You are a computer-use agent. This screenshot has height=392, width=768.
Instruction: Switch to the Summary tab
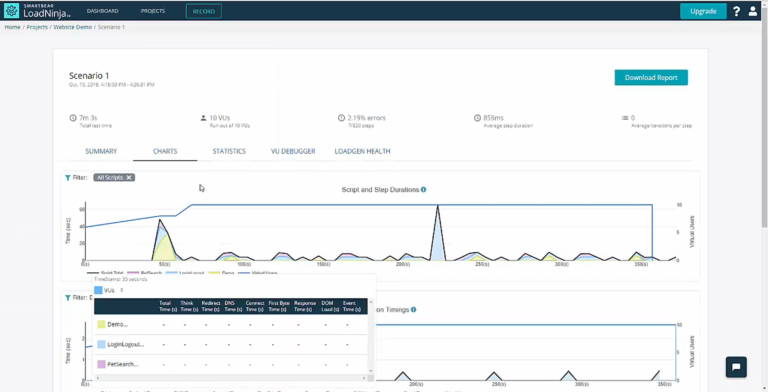point(101,151)
